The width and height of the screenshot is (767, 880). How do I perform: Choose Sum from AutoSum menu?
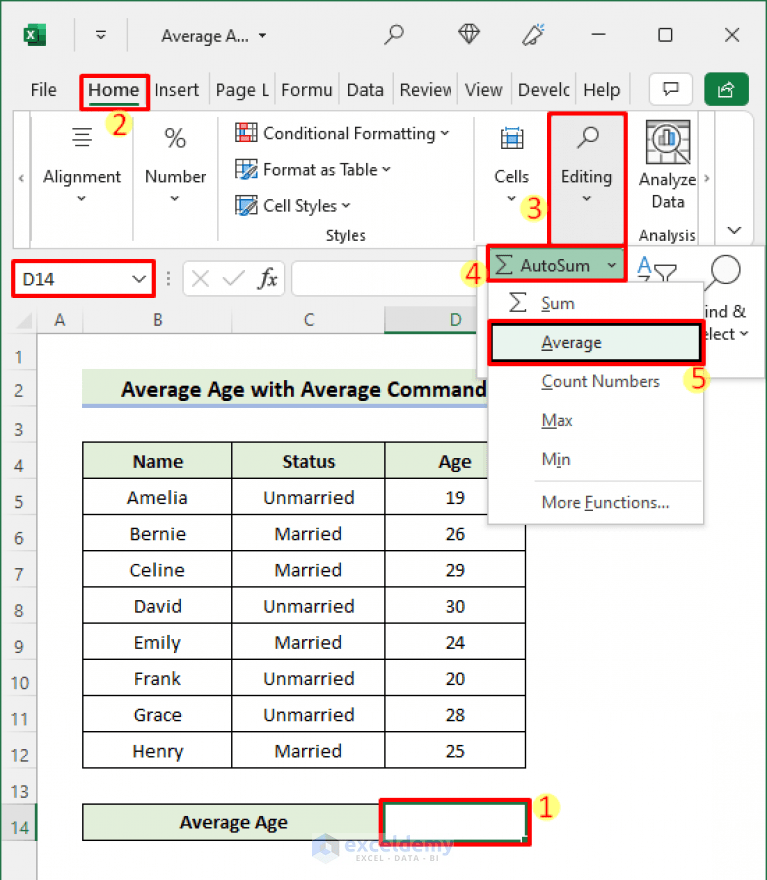(x=595, y=303)
